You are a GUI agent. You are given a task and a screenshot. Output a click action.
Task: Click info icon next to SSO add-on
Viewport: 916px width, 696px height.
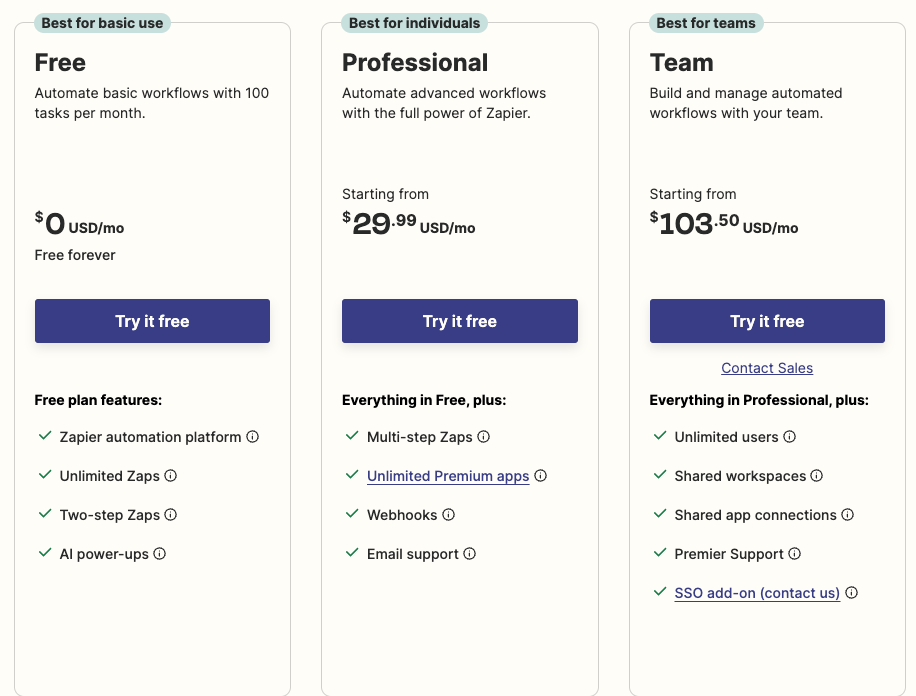[x=852, y=593]
